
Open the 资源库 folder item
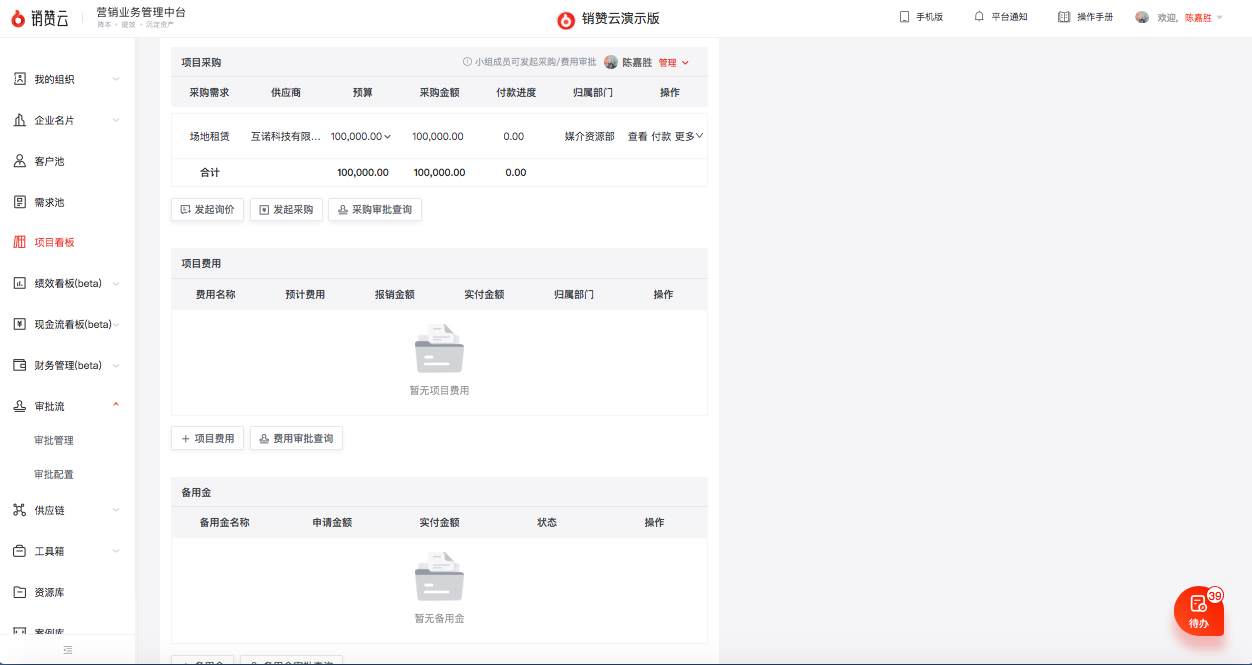click(49, 592)
